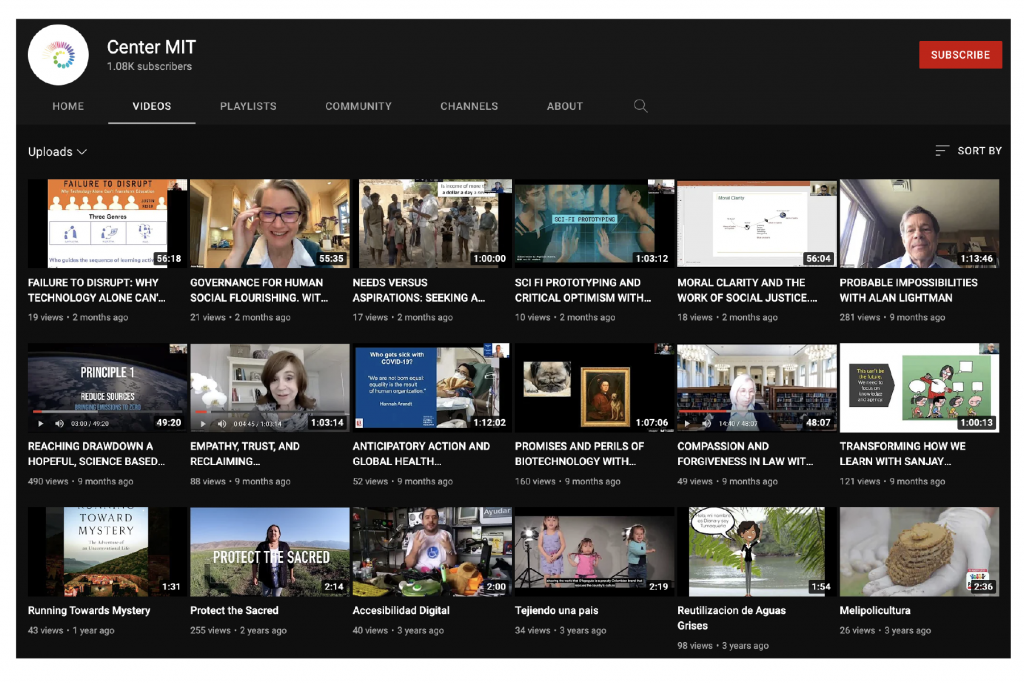Expand the Uploads dropdown

point(57,152)
